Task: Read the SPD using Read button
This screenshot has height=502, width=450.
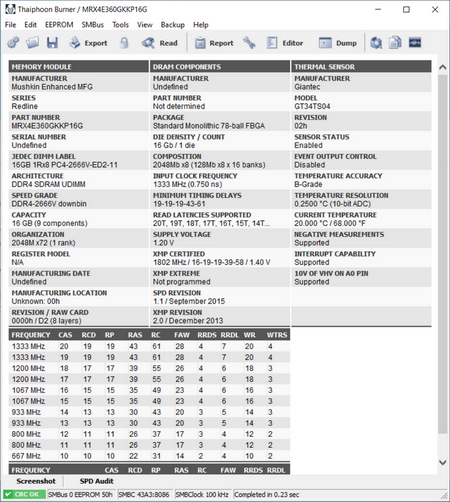Action: pos(160,43)
